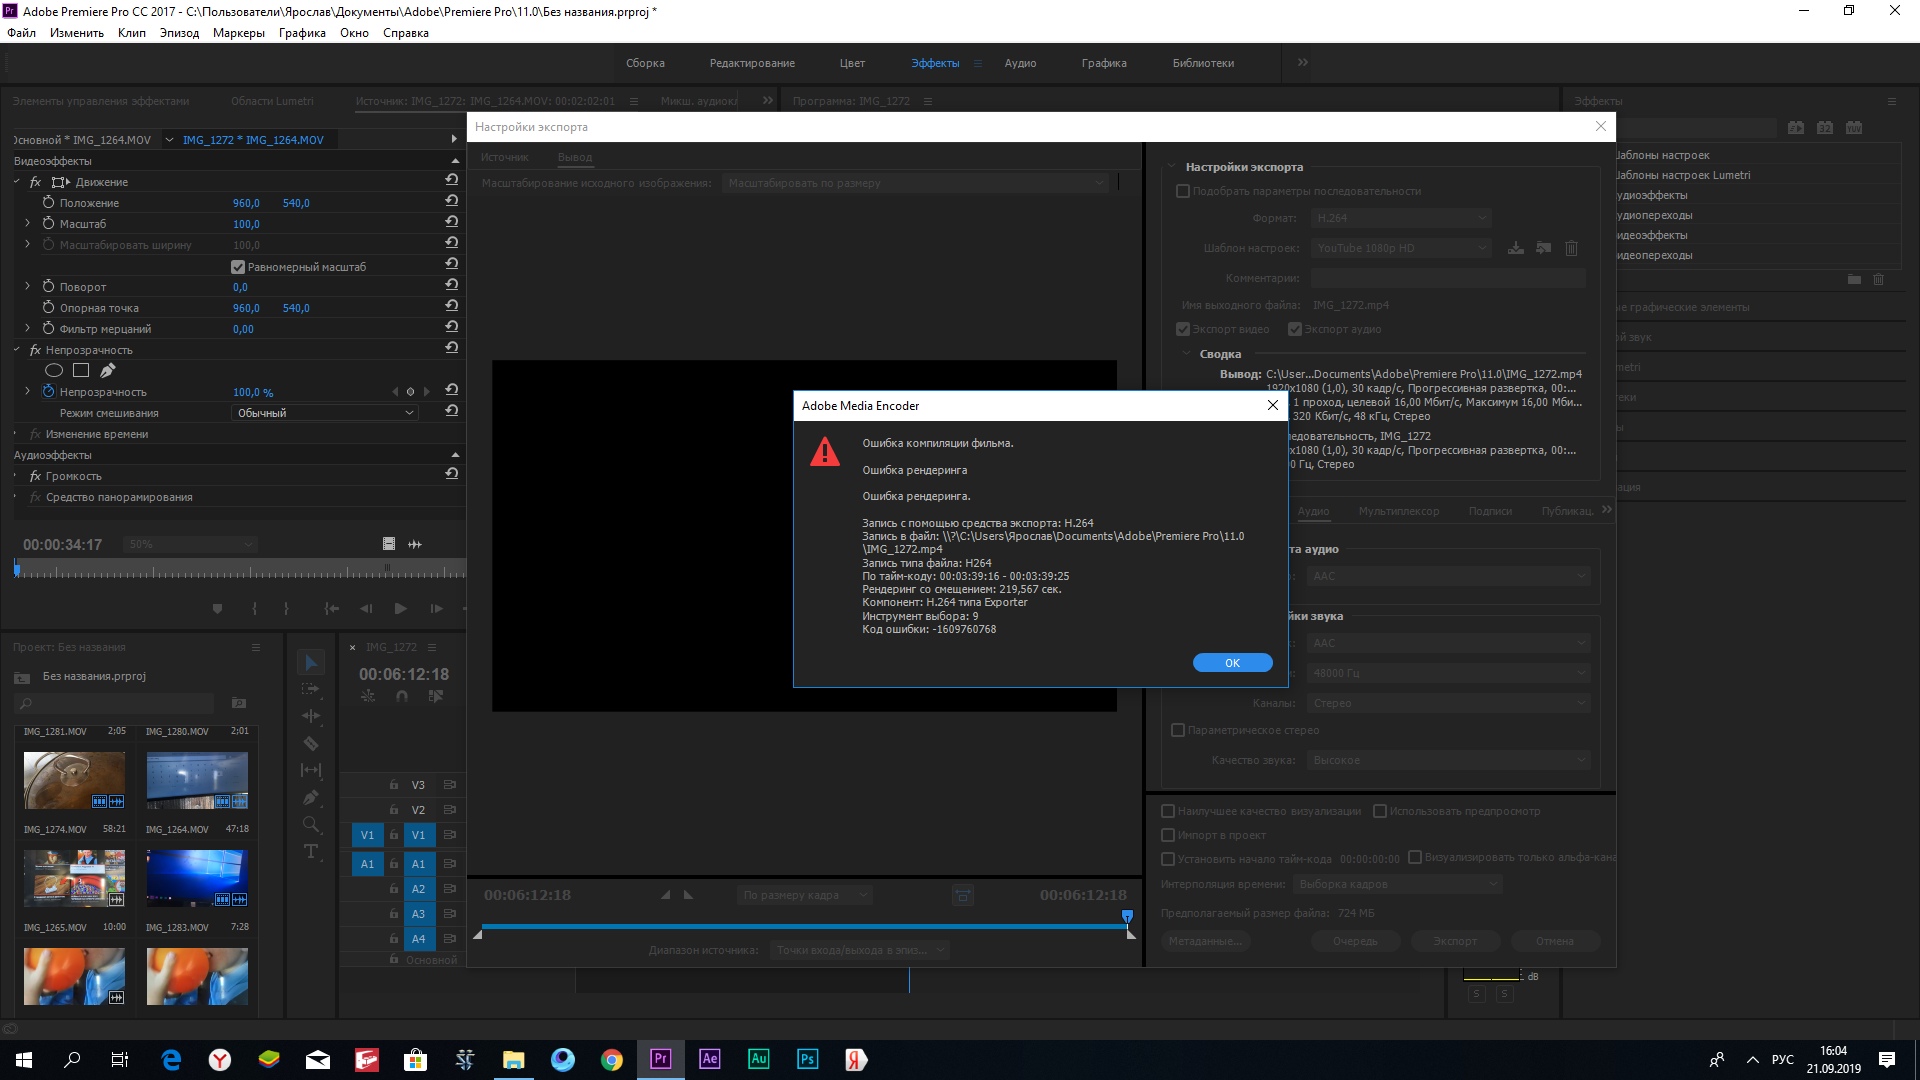Image resolution: width=1920 pixels, height=1080 pixels.
Task: Open Photoshop from the taskbar
Action: coord(807,1059)
